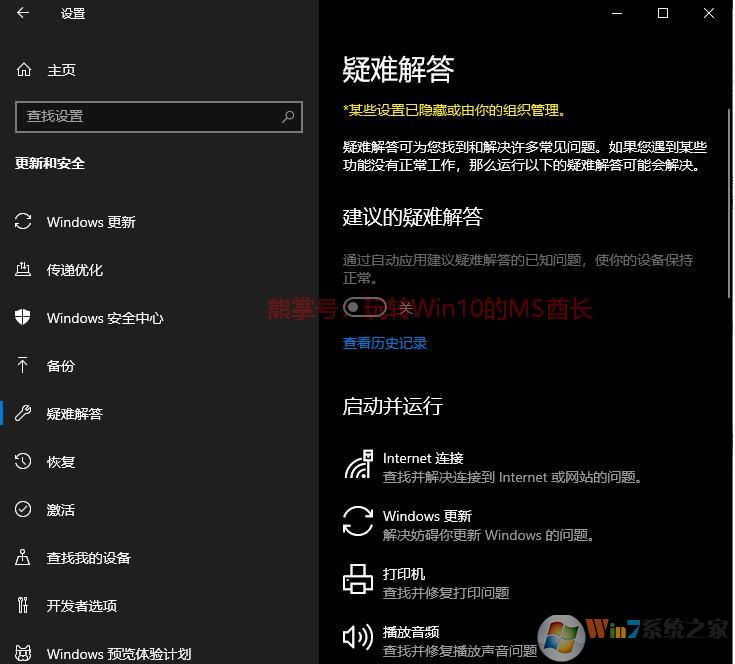The image size is (735, 664).
Task: Click the 激活 checkmark circle icon
Action: tap(22, 509)
